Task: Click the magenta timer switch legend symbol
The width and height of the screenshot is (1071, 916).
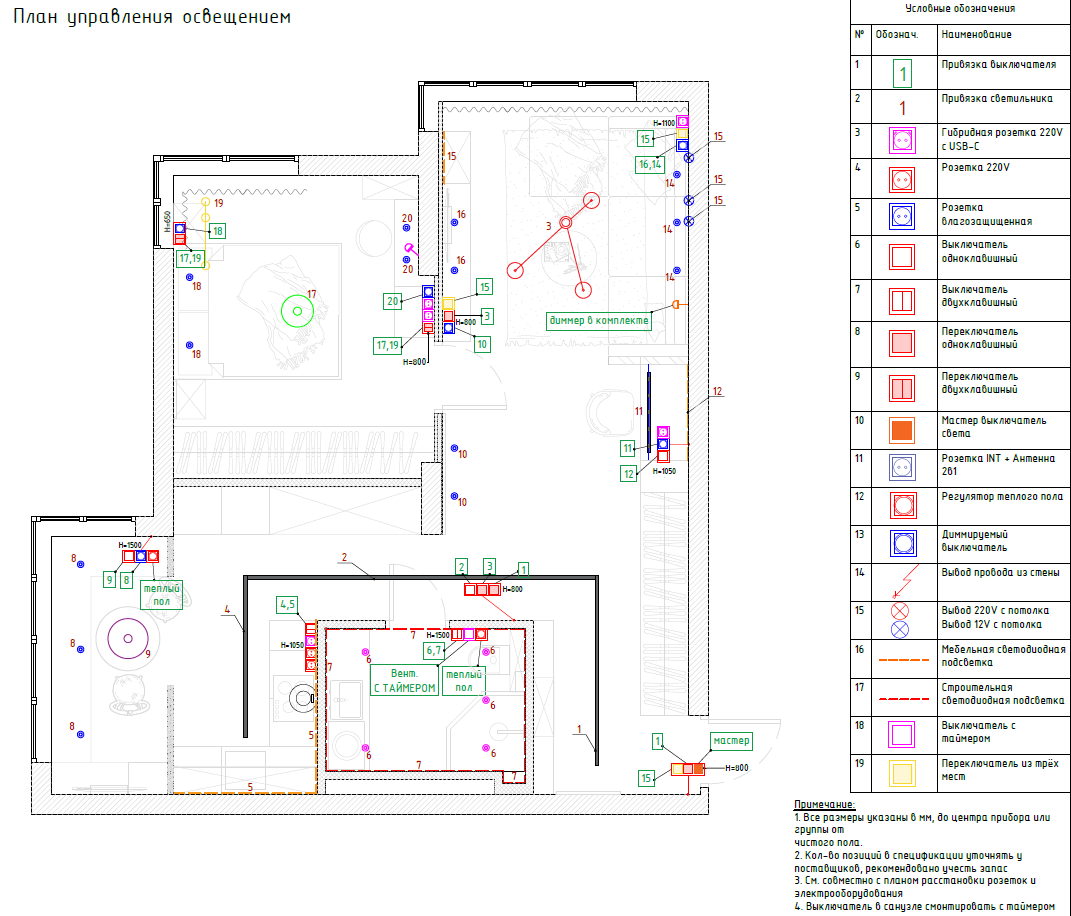Action: [902, 735]
